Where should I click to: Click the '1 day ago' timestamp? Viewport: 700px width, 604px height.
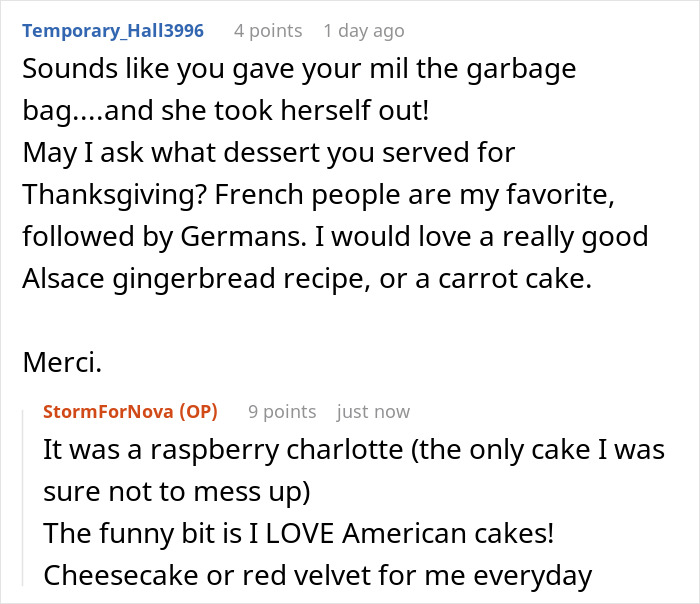(x=364, y=31)
